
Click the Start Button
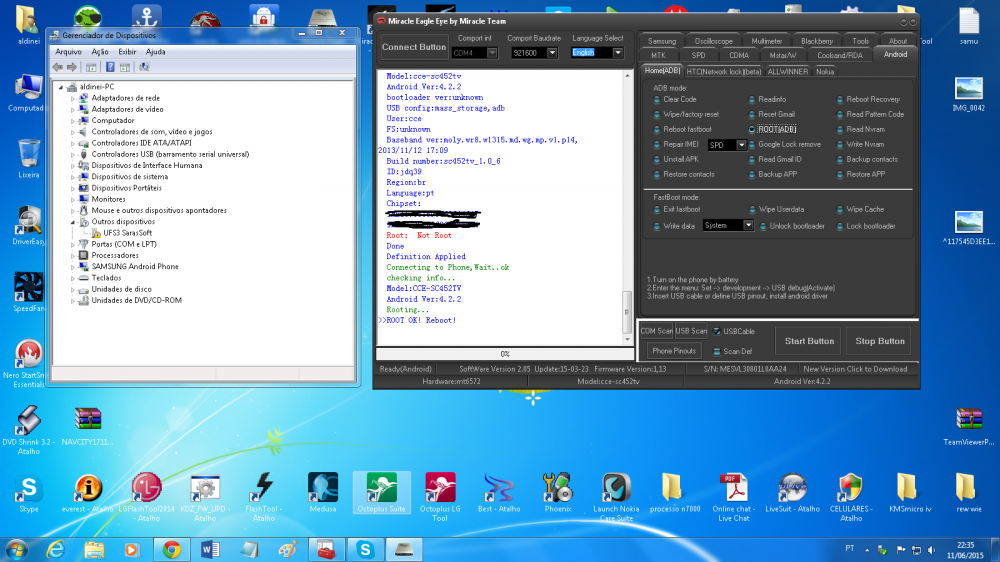809,341
